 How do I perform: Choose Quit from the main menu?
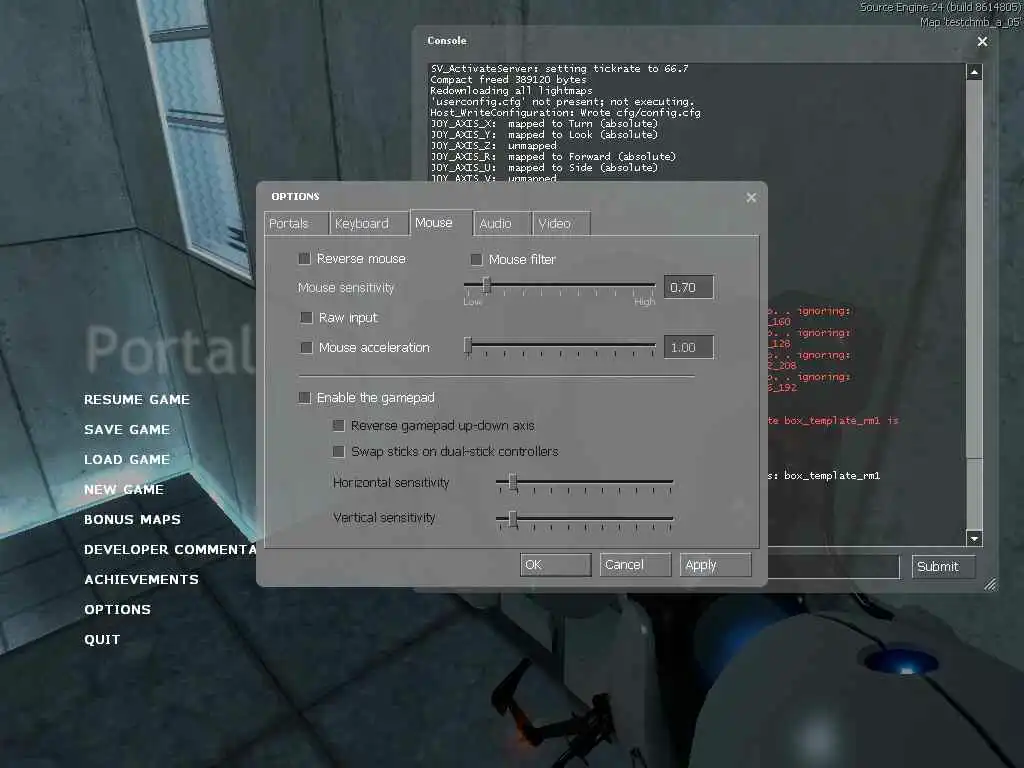point(103,640)
